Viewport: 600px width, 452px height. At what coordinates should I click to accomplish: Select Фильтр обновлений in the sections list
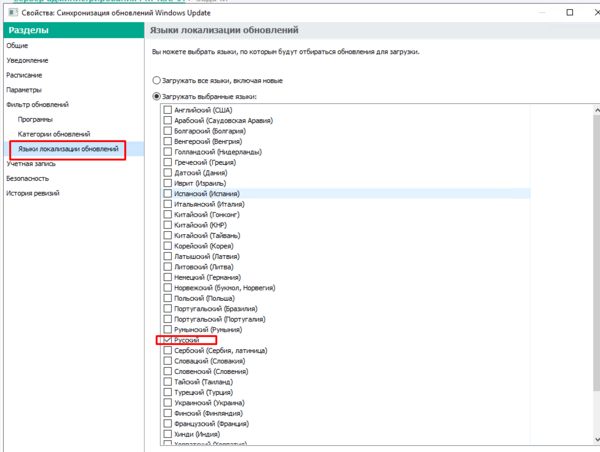(x=38, y=104)
